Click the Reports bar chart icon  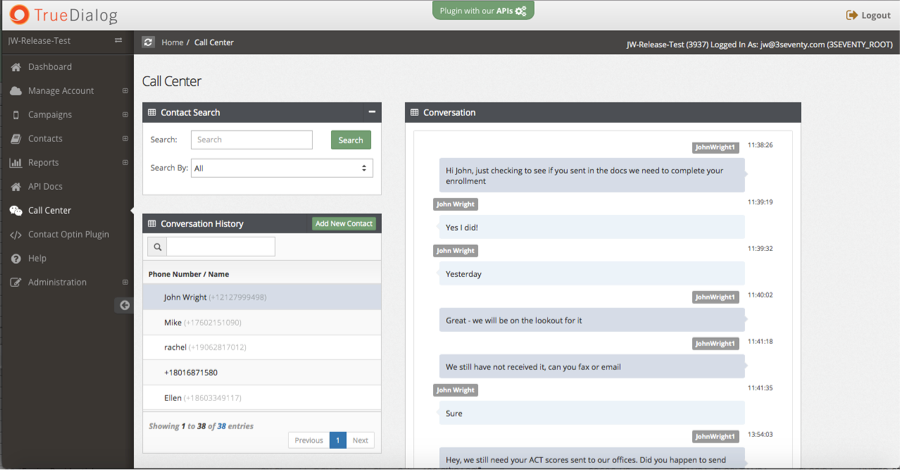click(x=15, y=163)
